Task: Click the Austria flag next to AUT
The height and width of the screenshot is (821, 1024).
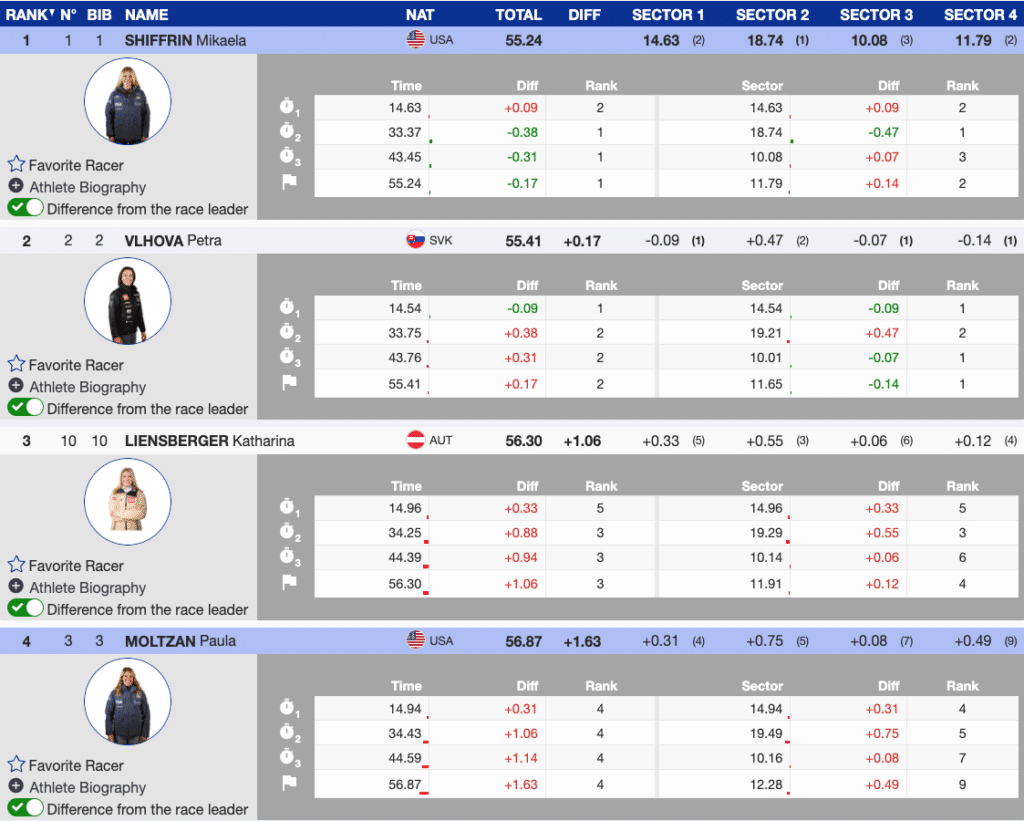Action: pos(415,440)
